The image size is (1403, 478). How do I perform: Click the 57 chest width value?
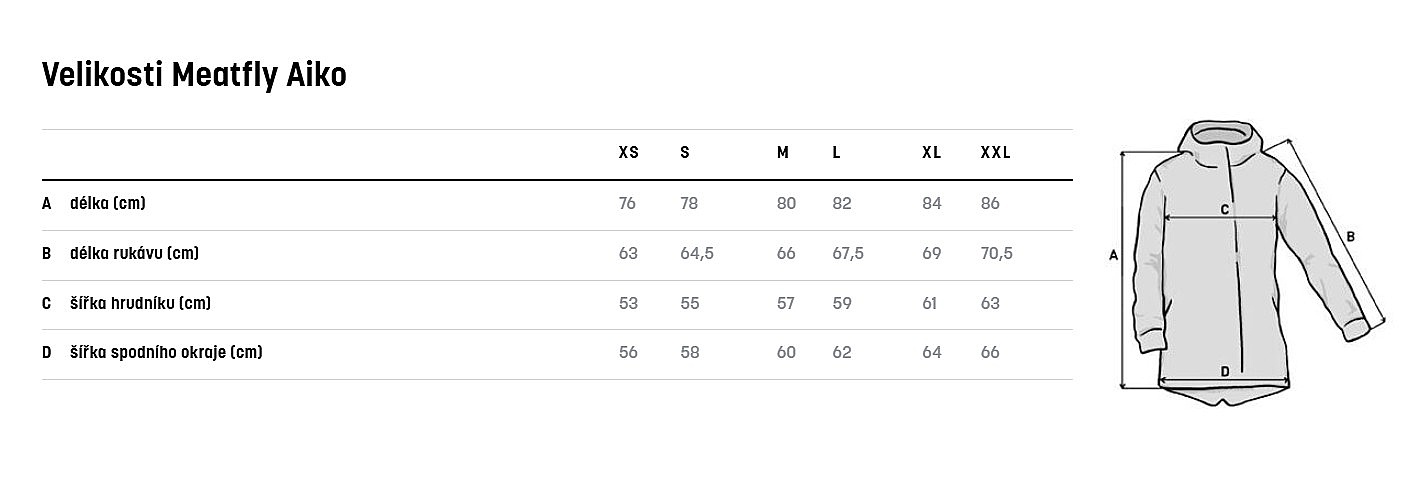(x=786, y=303)
